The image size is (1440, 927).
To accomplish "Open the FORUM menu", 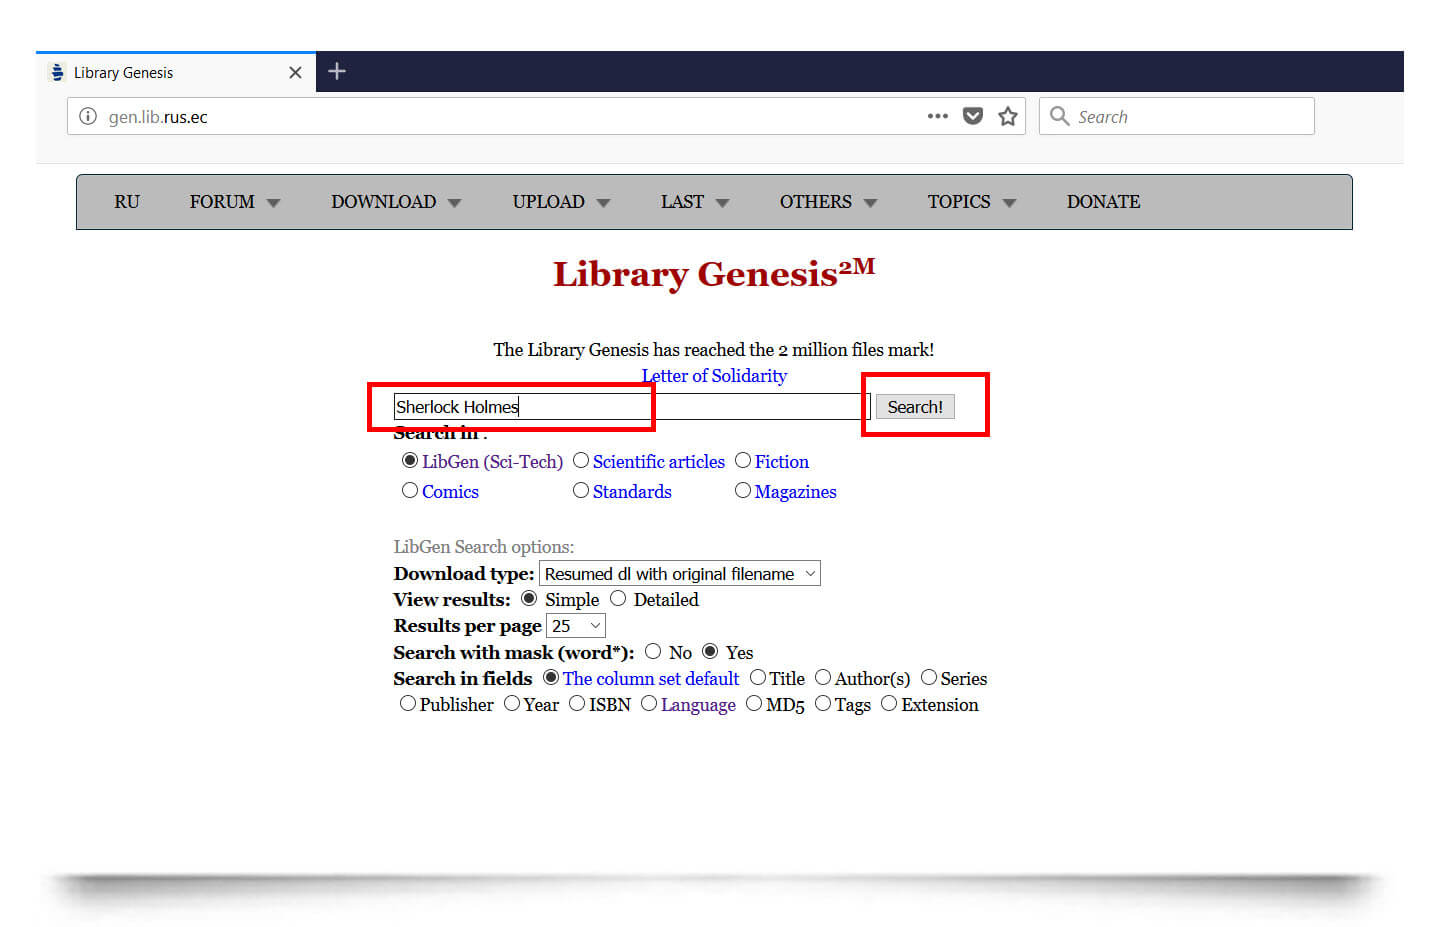I will coord(222,202).
